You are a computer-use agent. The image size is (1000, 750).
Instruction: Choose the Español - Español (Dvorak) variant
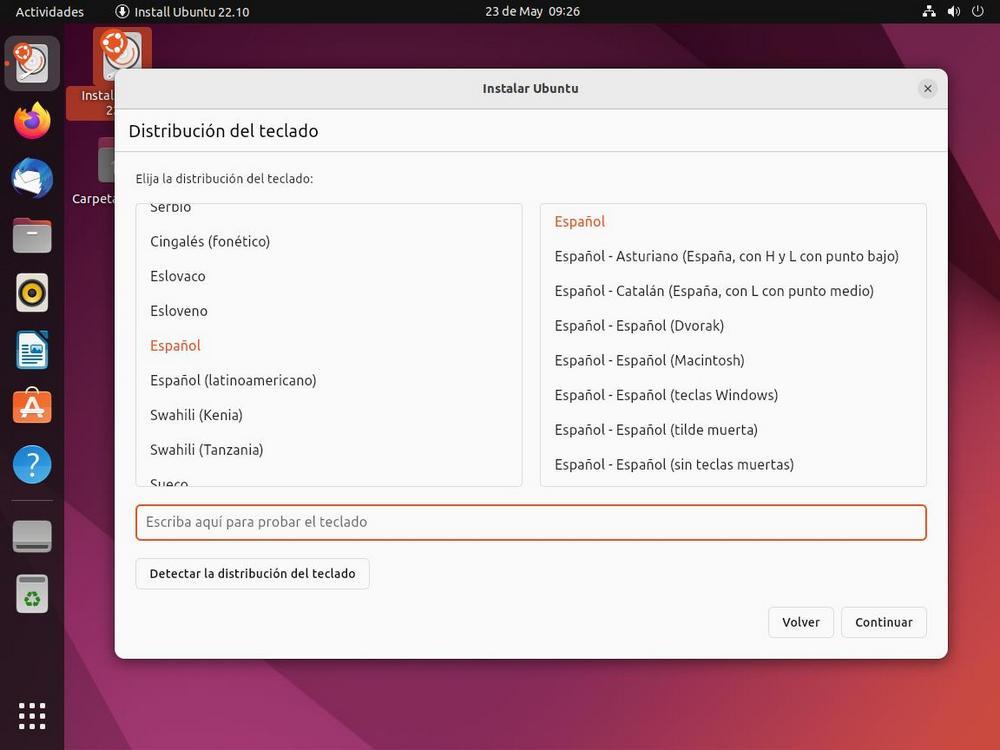point(733,326)
